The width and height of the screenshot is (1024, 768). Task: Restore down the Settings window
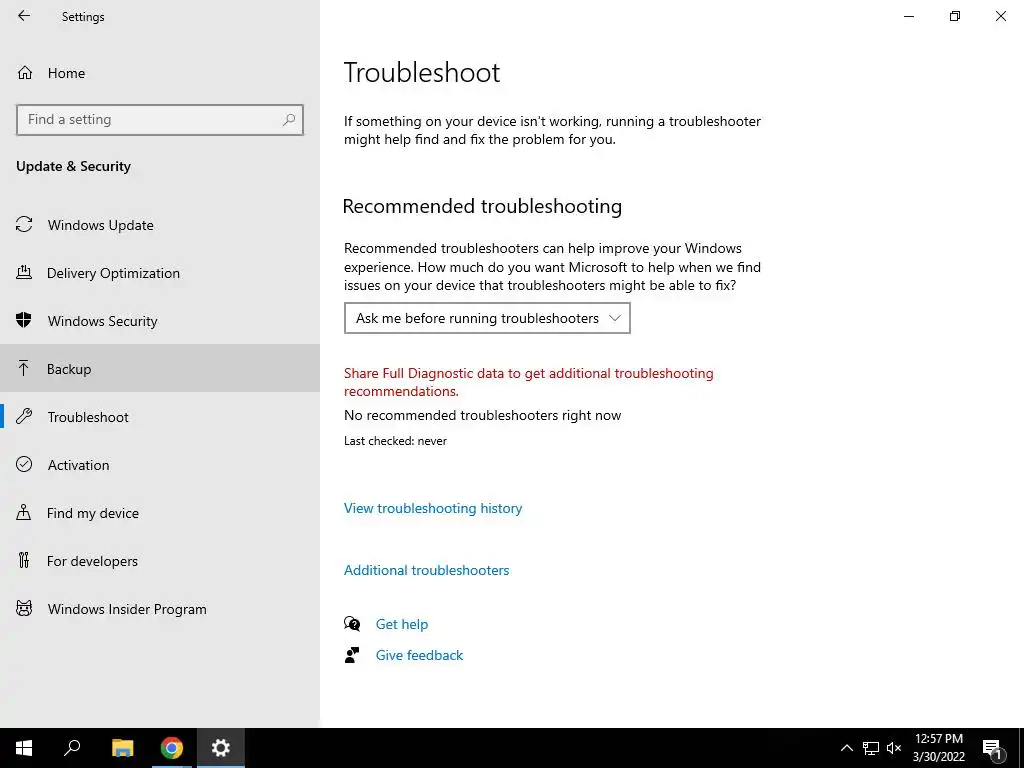pyautogui.click(x=955, y=16)
